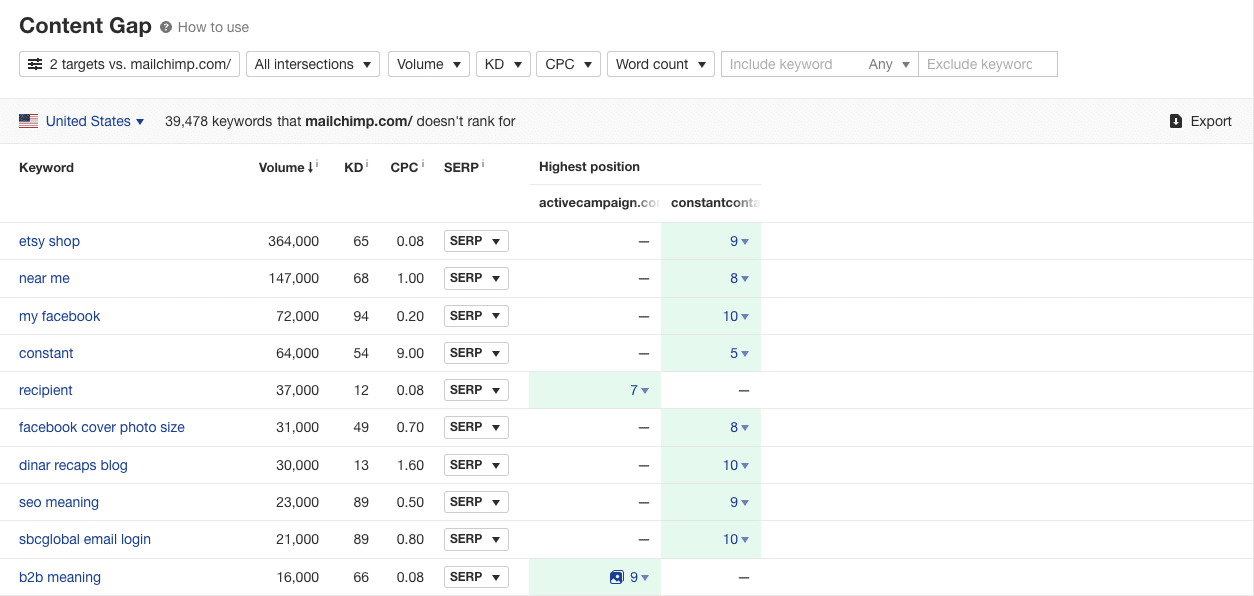1254x596 pixels.
Task: Select the 147,000 volume value
Action: tap(293, 278)
